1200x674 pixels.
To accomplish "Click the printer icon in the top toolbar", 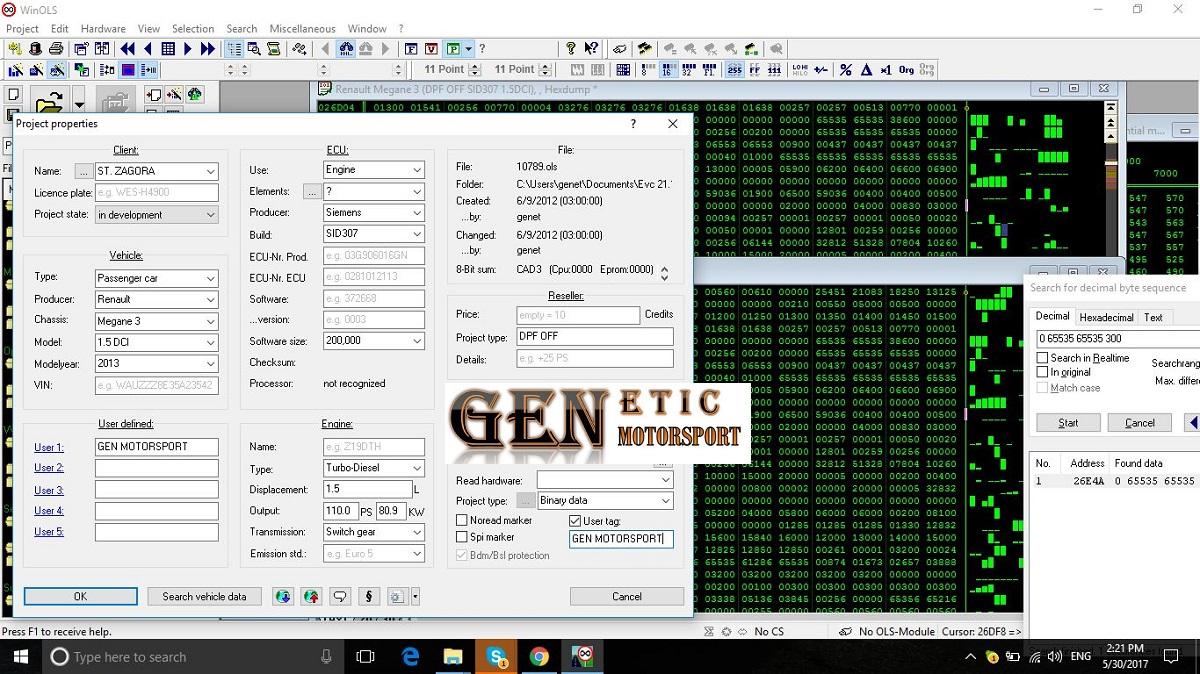I will 56,48.
